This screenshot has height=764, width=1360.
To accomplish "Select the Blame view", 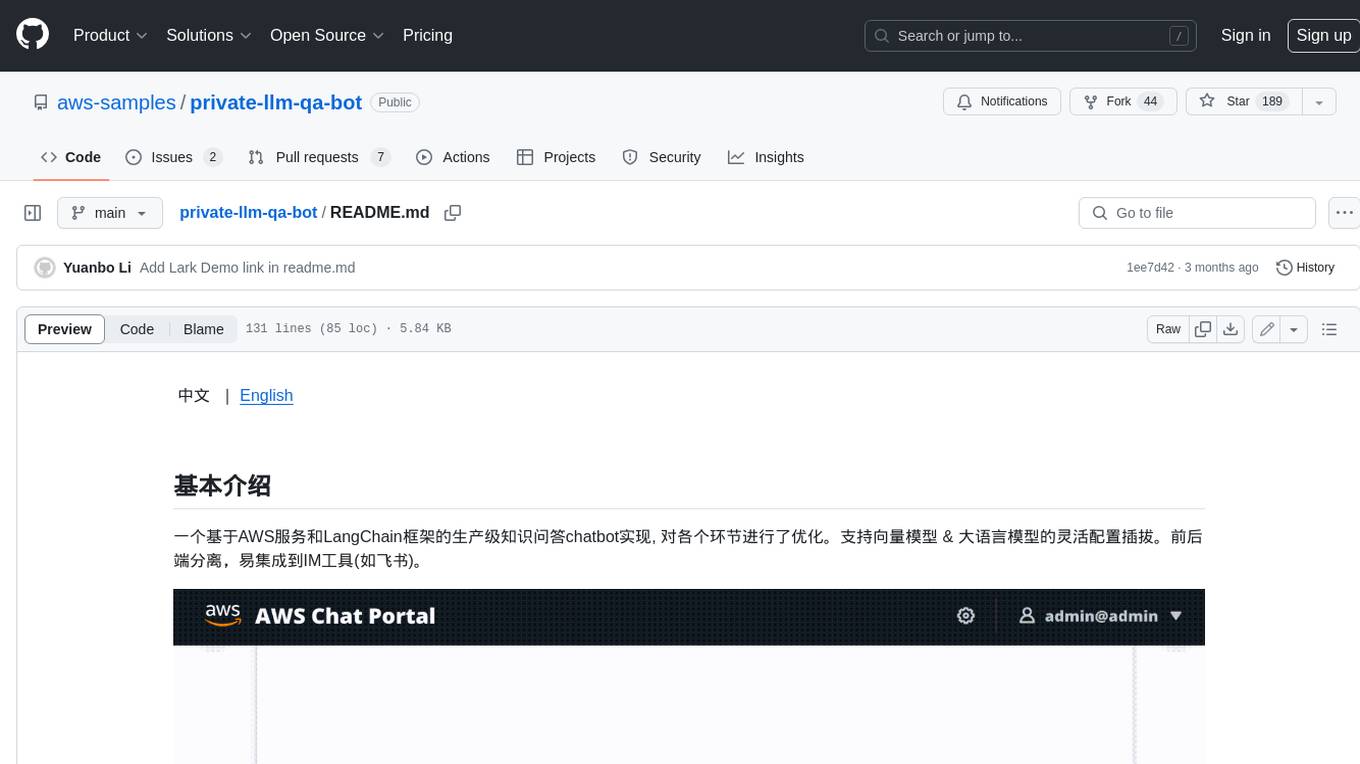I will coord(203,329).
